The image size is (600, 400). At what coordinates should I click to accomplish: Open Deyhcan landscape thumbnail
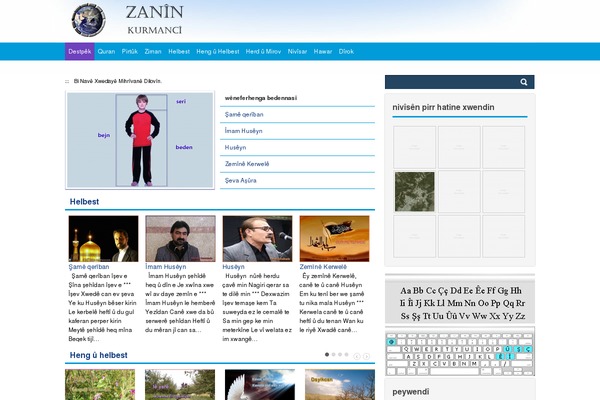pyautogui.click(x=340, y=385)
